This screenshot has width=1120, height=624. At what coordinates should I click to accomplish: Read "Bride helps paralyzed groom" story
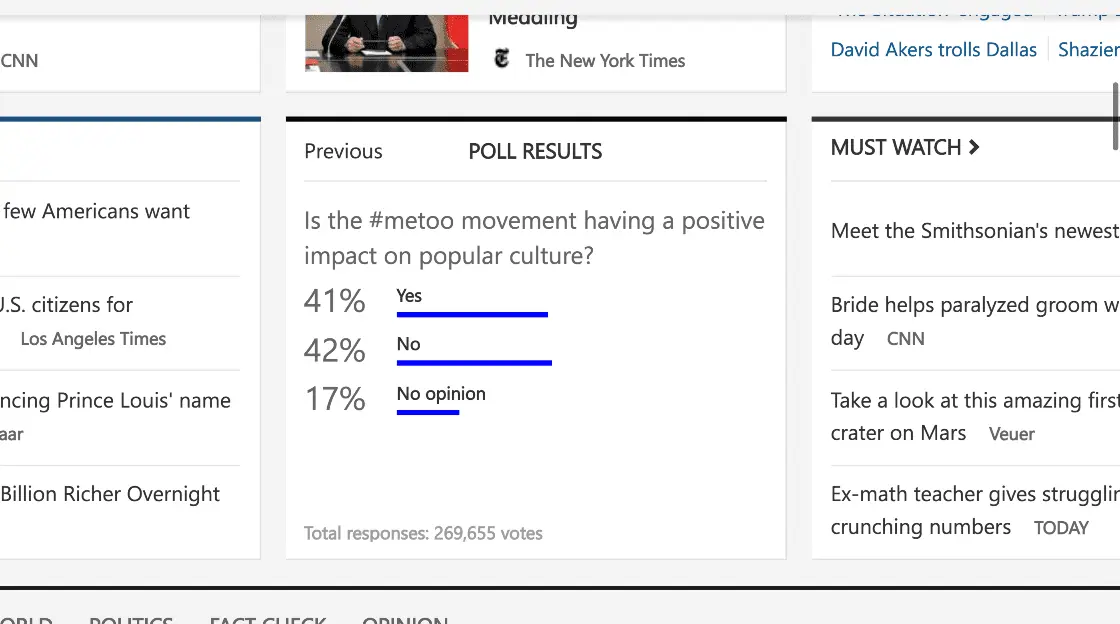(x=974, y=305)
